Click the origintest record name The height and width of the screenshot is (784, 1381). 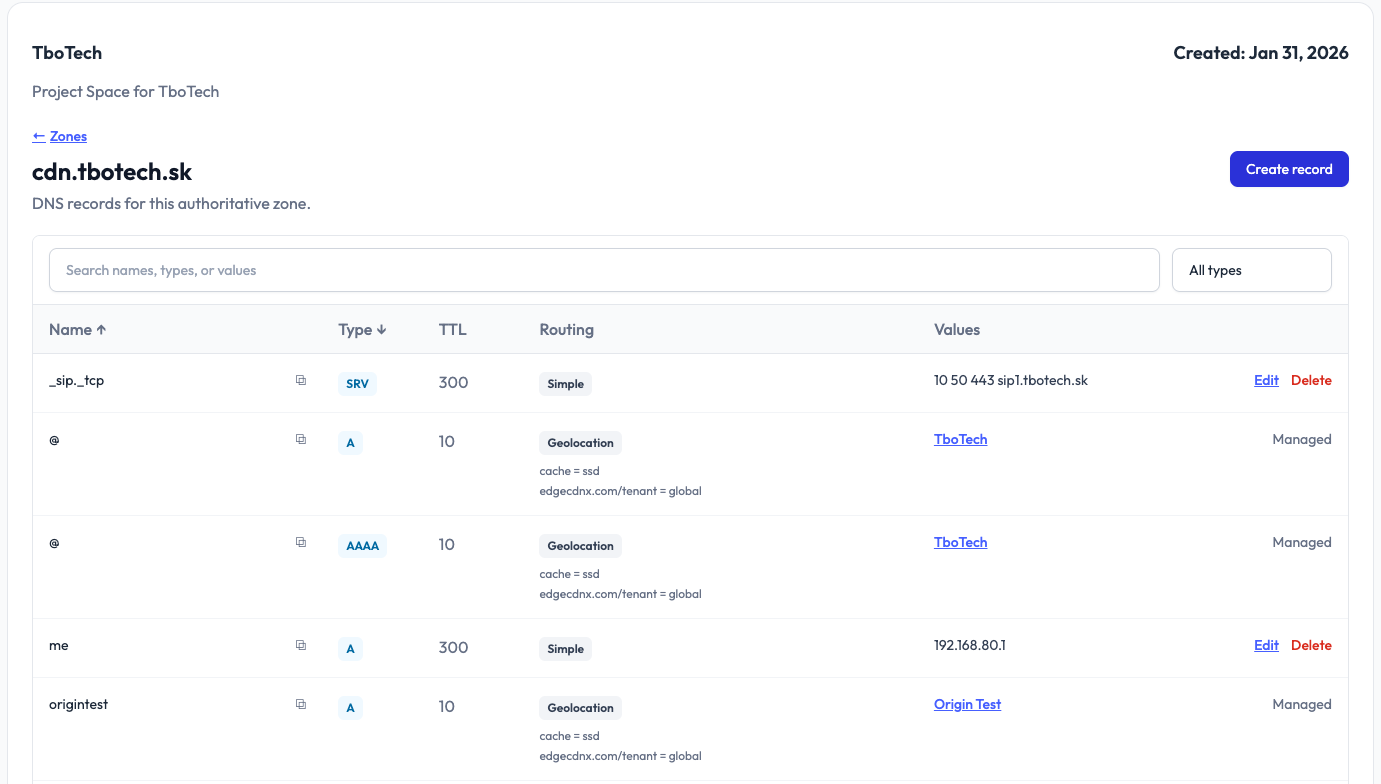pos(79,704)
